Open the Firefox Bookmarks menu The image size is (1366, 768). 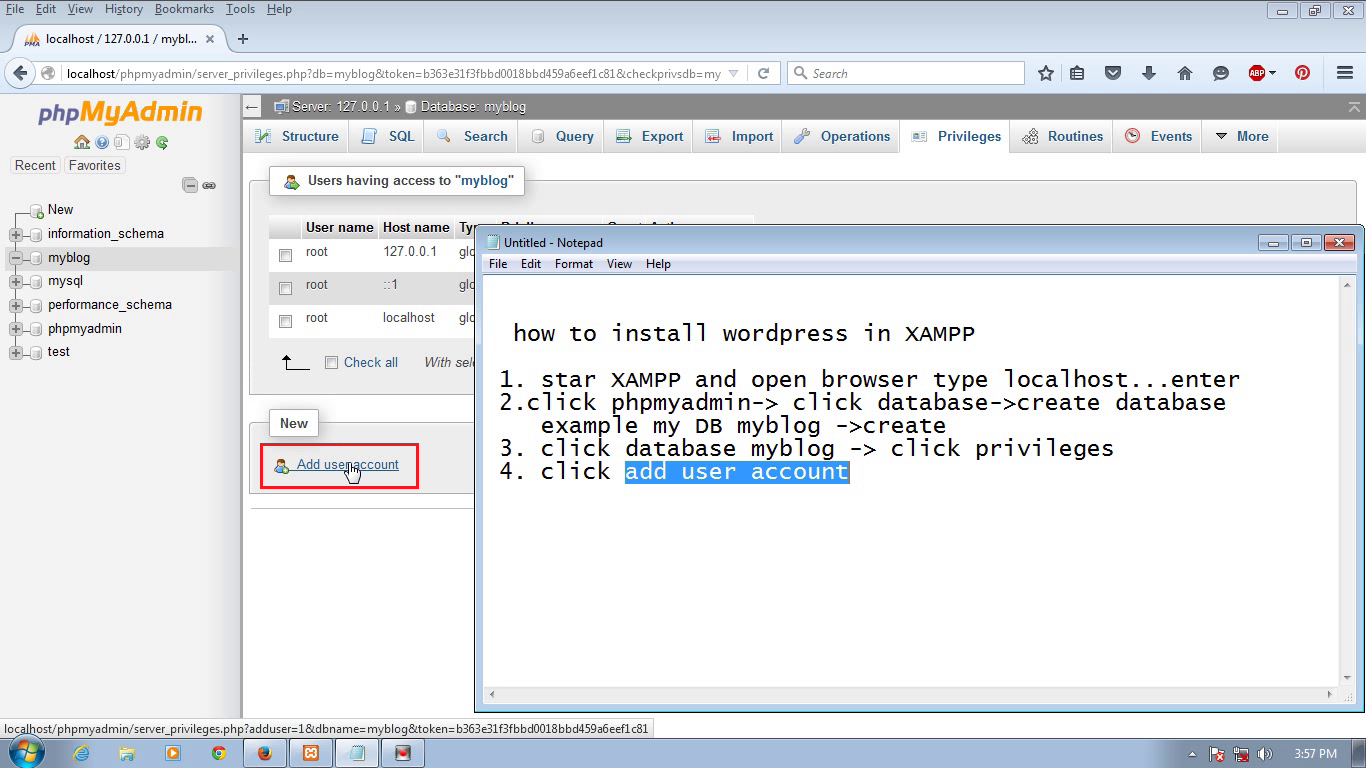pos(184,9)
